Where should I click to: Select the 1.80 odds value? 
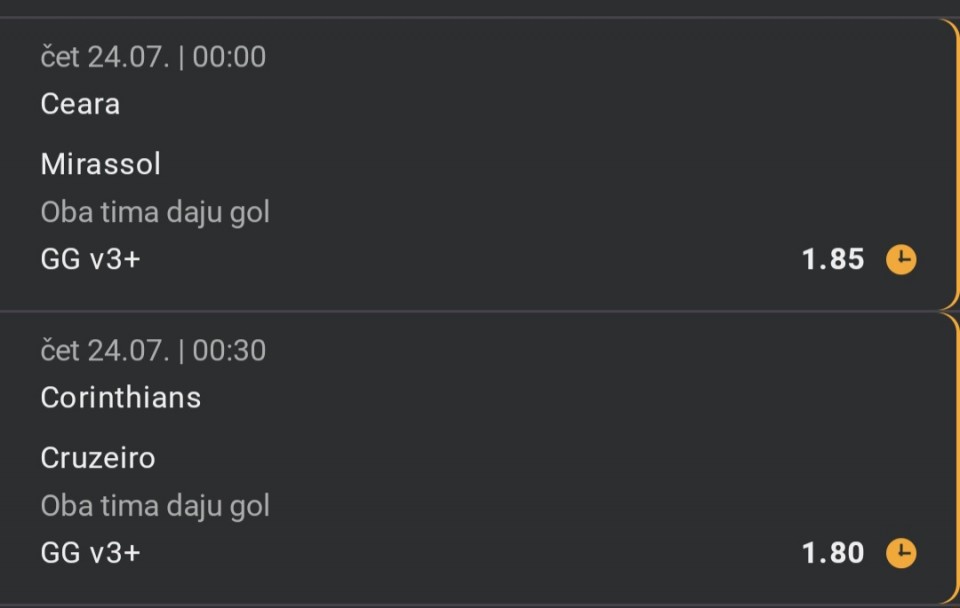coord(833,553)
